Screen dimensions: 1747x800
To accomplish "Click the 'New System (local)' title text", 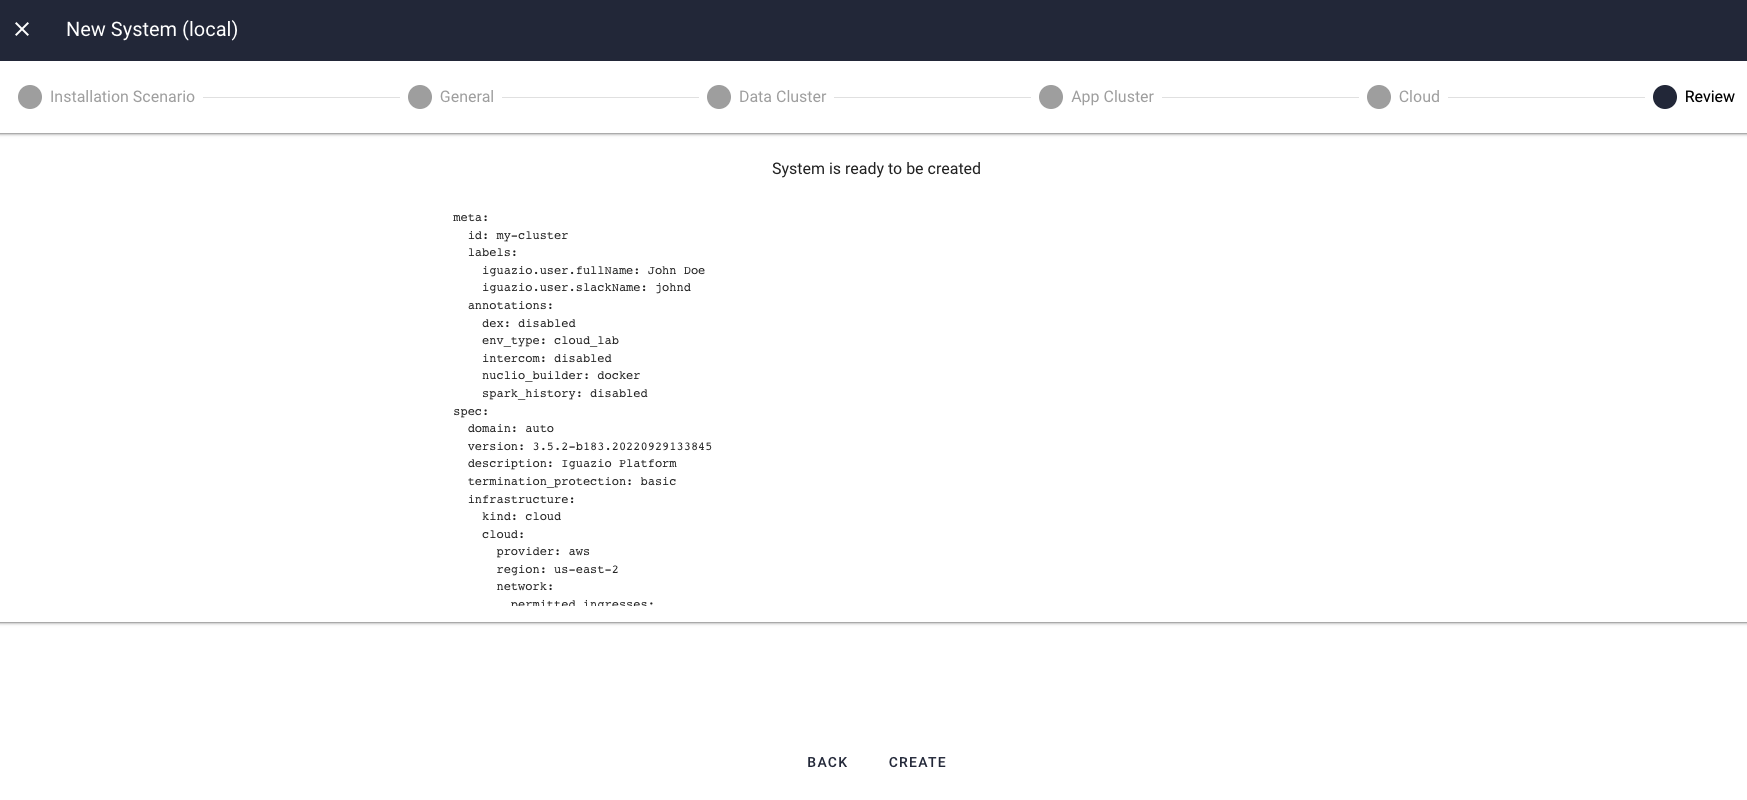I will pyautogui.click(x=152, y=29).
